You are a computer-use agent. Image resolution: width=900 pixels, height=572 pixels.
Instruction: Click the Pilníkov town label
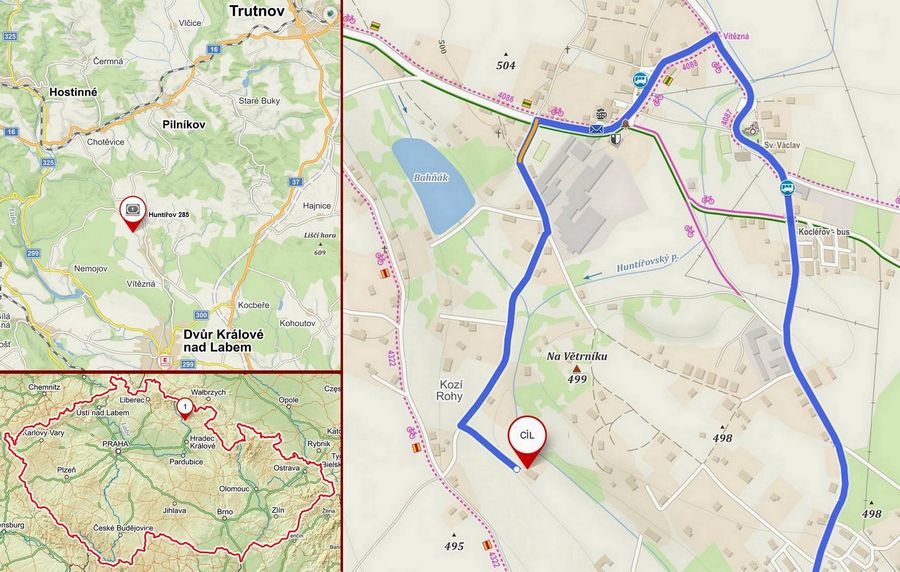point(184,124)
